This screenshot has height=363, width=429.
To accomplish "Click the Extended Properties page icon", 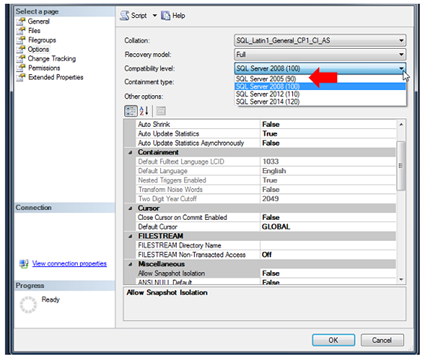I will [21, 77].
